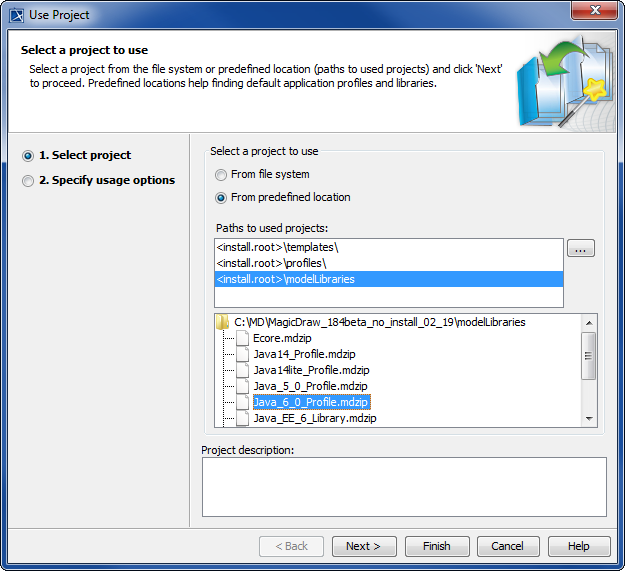Viewport: 625px width, 571px height.
Task: Choose step '1. Select project' radio button
Action: 28,156
